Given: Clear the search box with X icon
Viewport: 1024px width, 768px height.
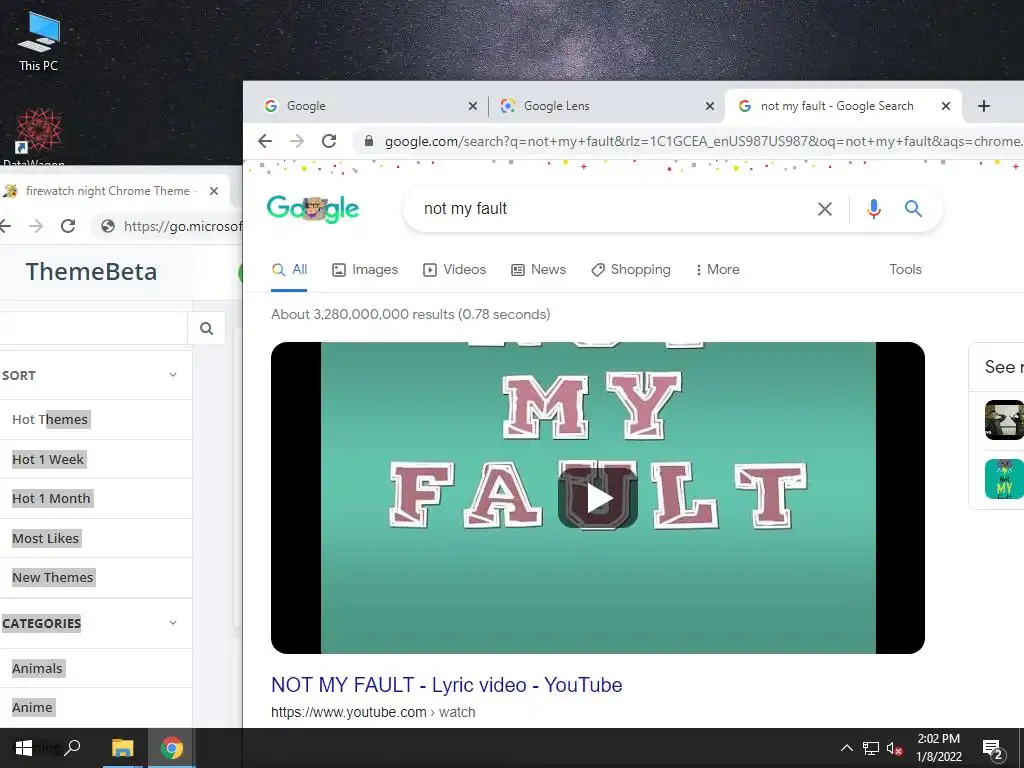Looking at the screenshot, I should [x=825, y=209].
